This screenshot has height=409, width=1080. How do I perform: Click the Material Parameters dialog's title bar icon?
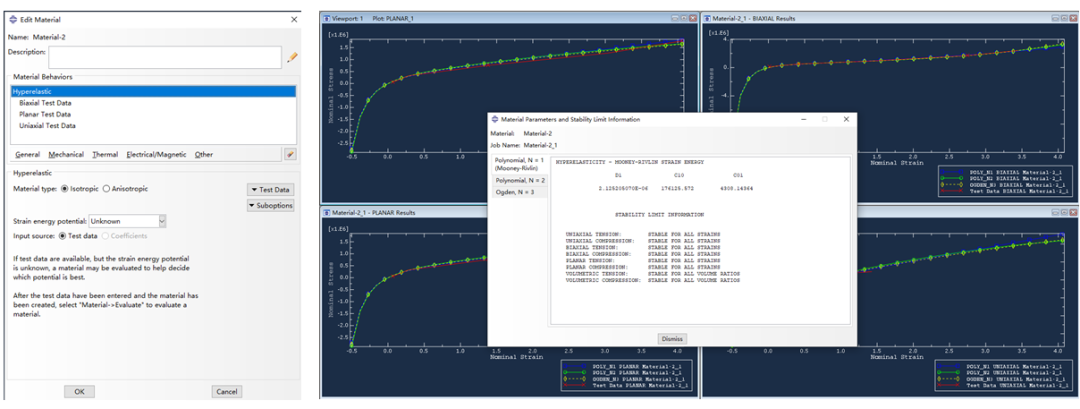pyautogui.click(x=495, y=119)
